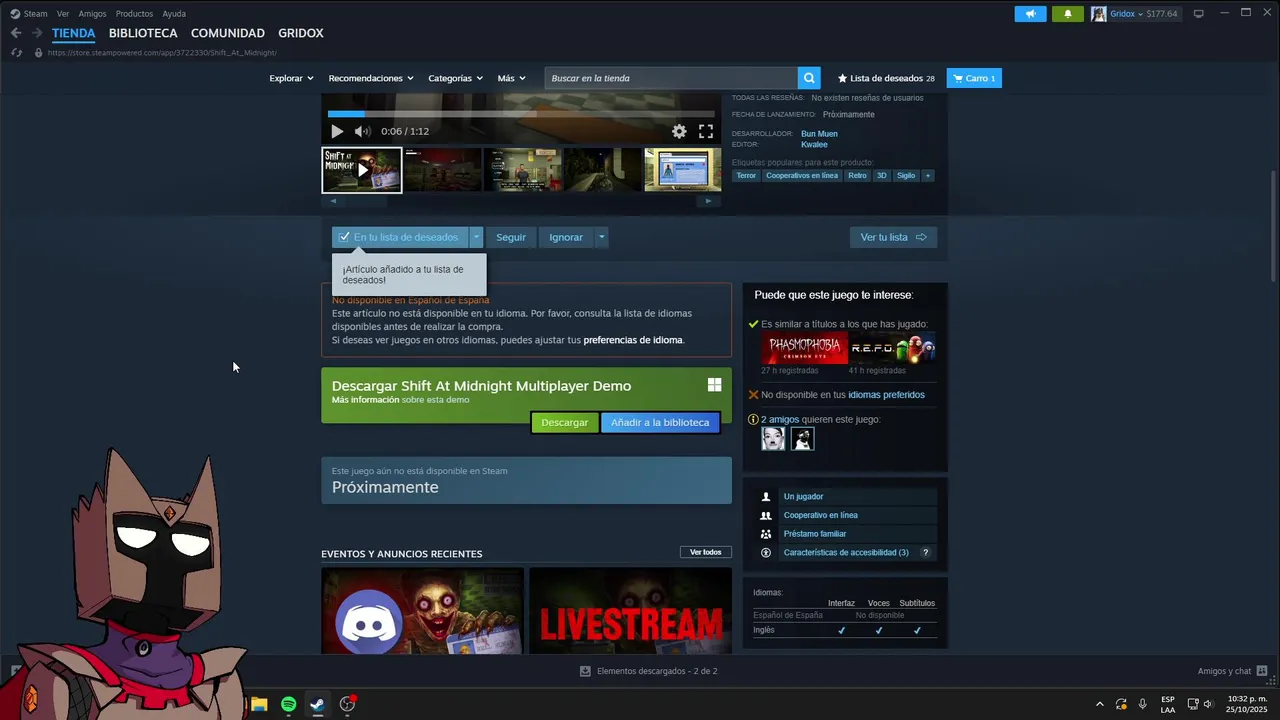1280x720 pixels.
Task: Open Steam announcements megaphone button
Action: coord(1030,14)
